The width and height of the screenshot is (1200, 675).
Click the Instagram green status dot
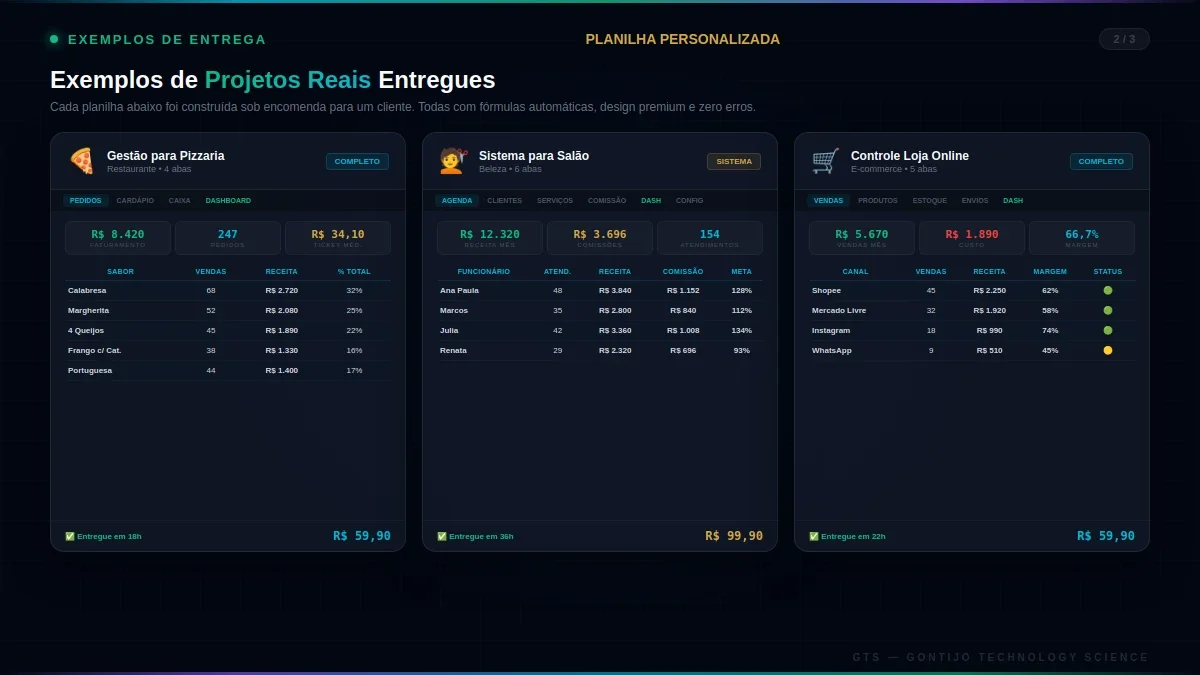coord(1107,330)
